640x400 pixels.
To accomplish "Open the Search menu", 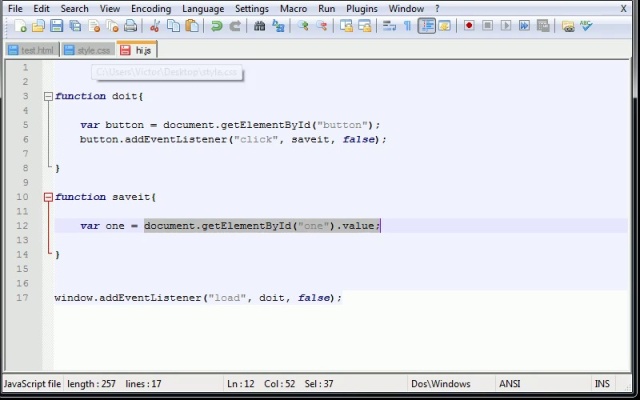I will [x=74, y=9].
